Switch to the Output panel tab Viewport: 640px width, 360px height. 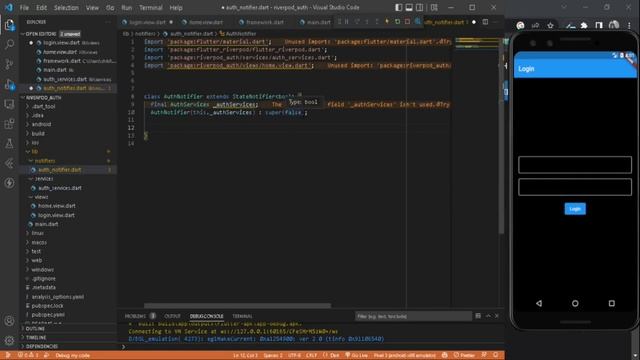coord(172,316)
